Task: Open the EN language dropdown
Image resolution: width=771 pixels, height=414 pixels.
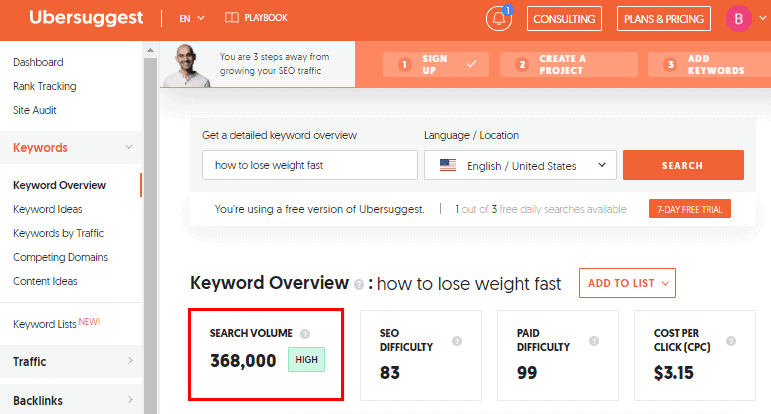Action: coord(192,18)
